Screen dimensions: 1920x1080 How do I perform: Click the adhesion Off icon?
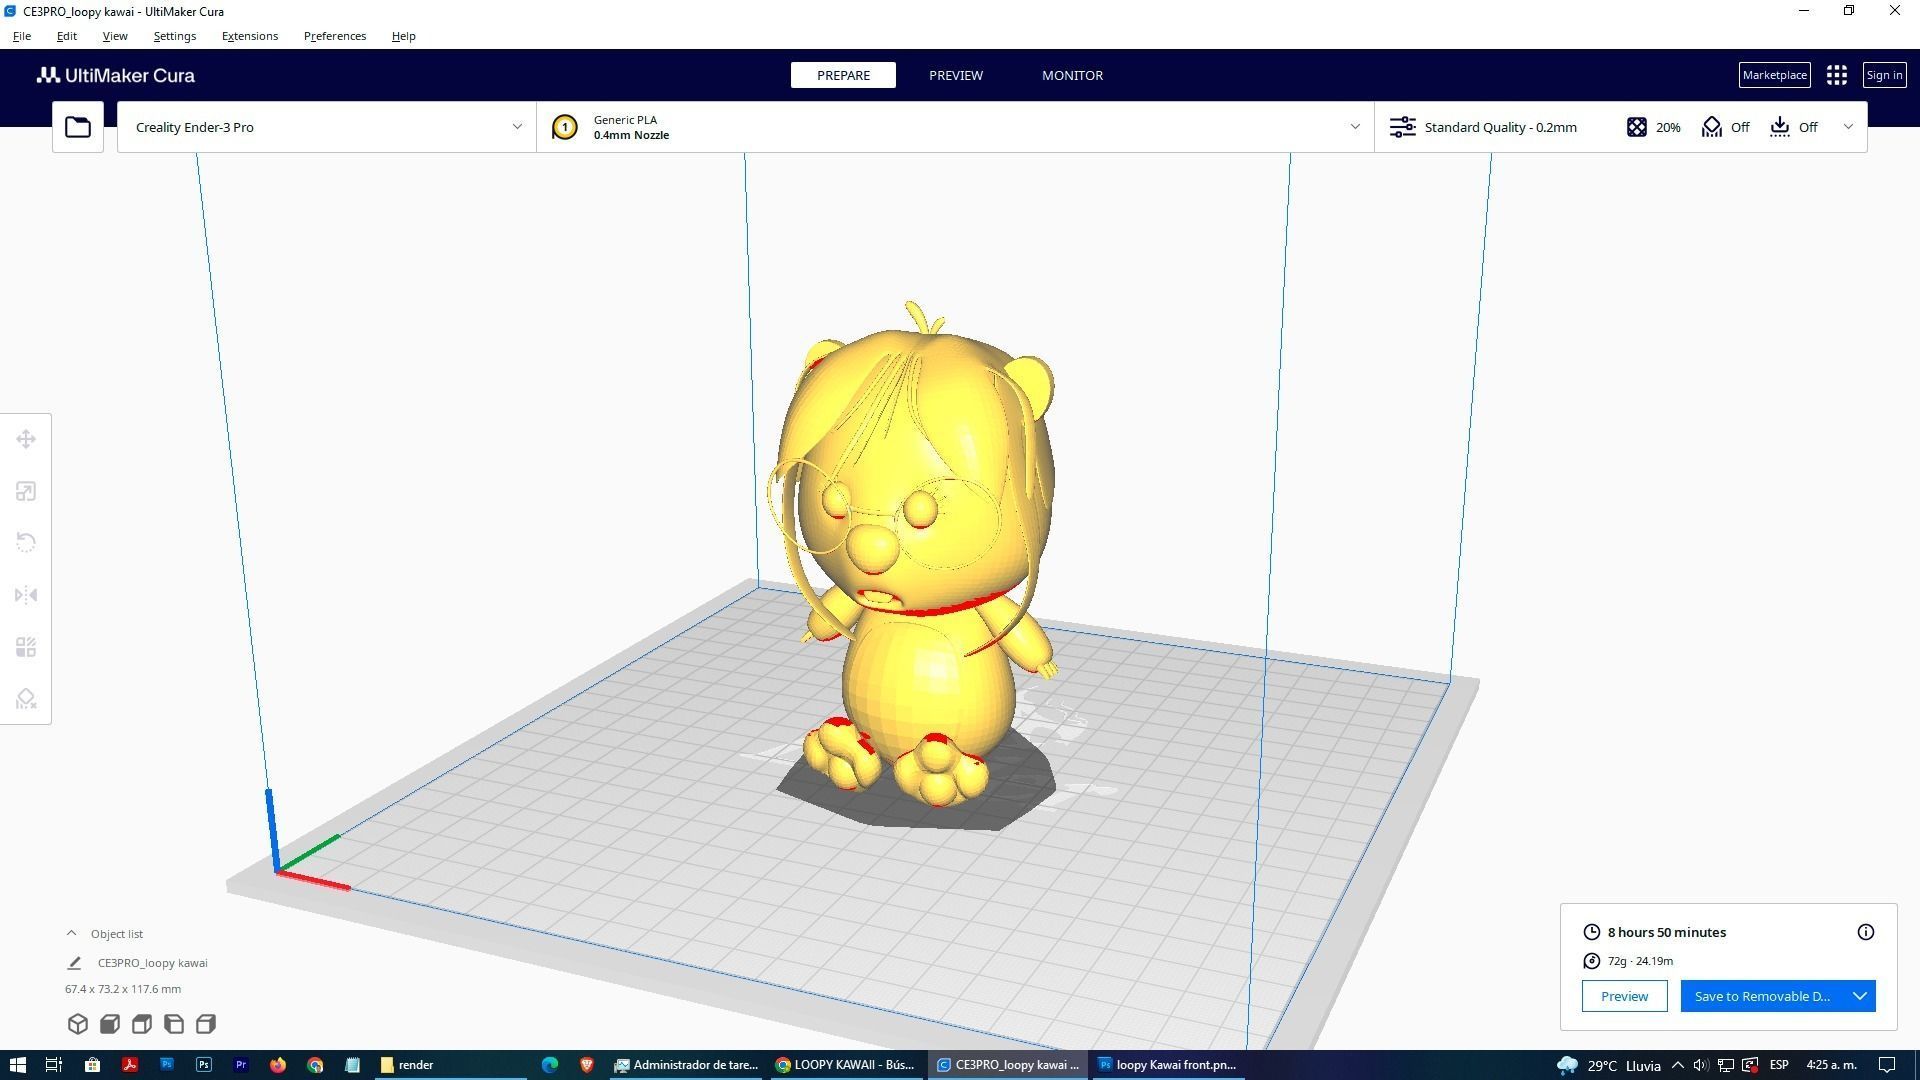1780,127
